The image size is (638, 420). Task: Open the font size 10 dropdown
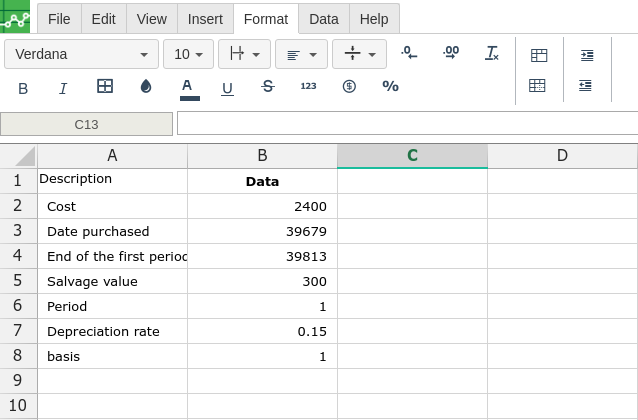(188, 54)
